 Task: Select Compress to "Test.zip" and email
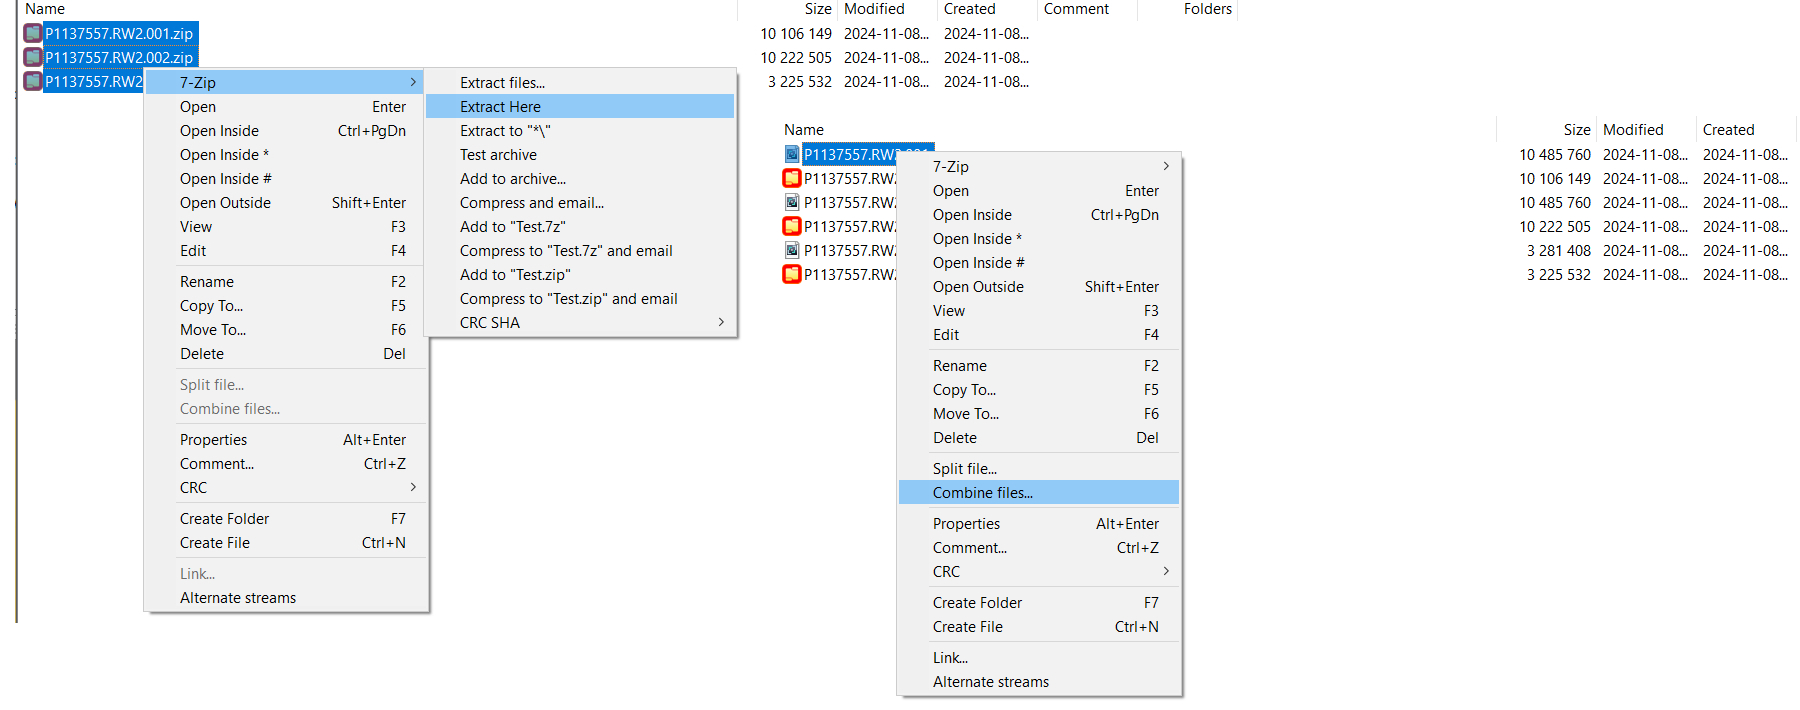[580, 298]
